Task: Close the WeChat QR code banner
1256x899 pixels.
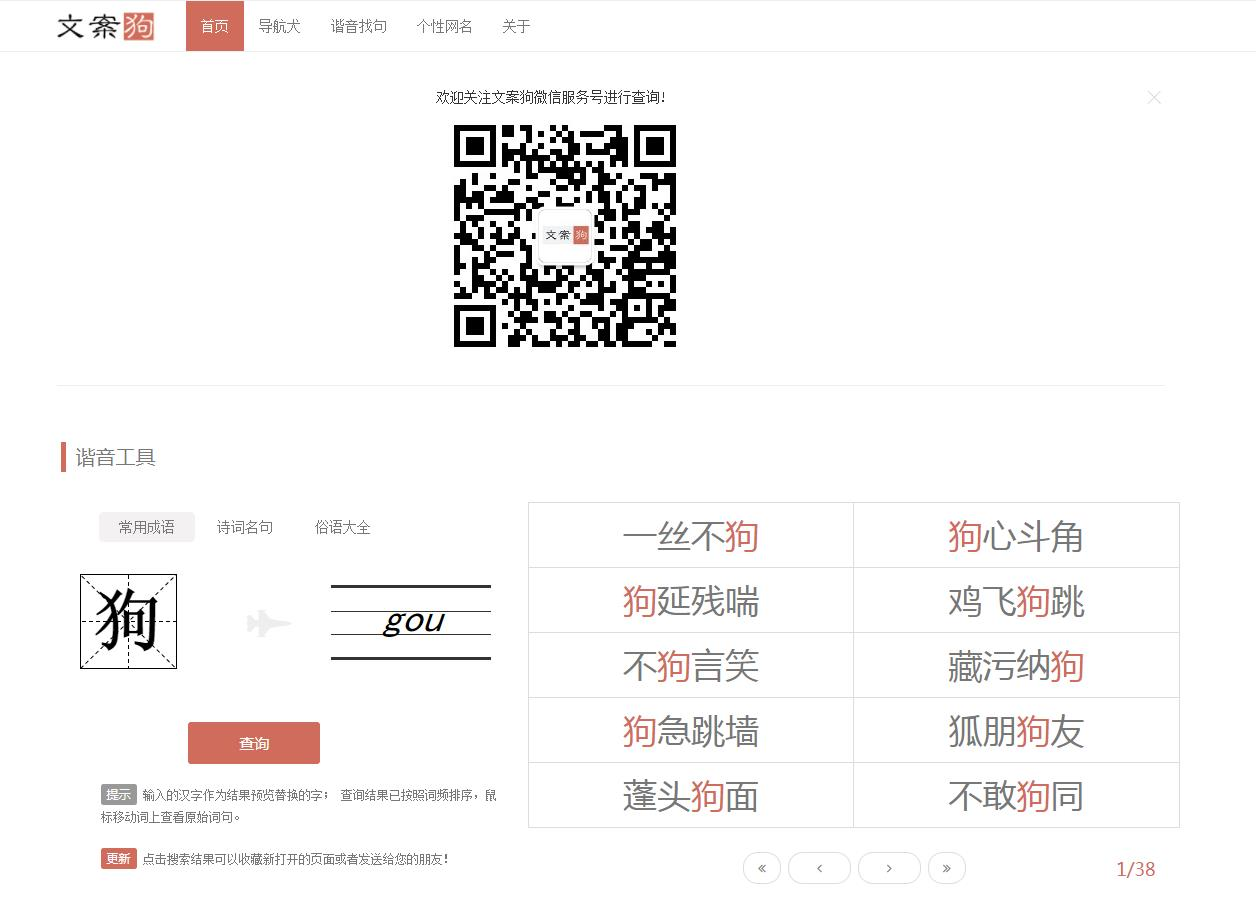Action: point(1154,97)
